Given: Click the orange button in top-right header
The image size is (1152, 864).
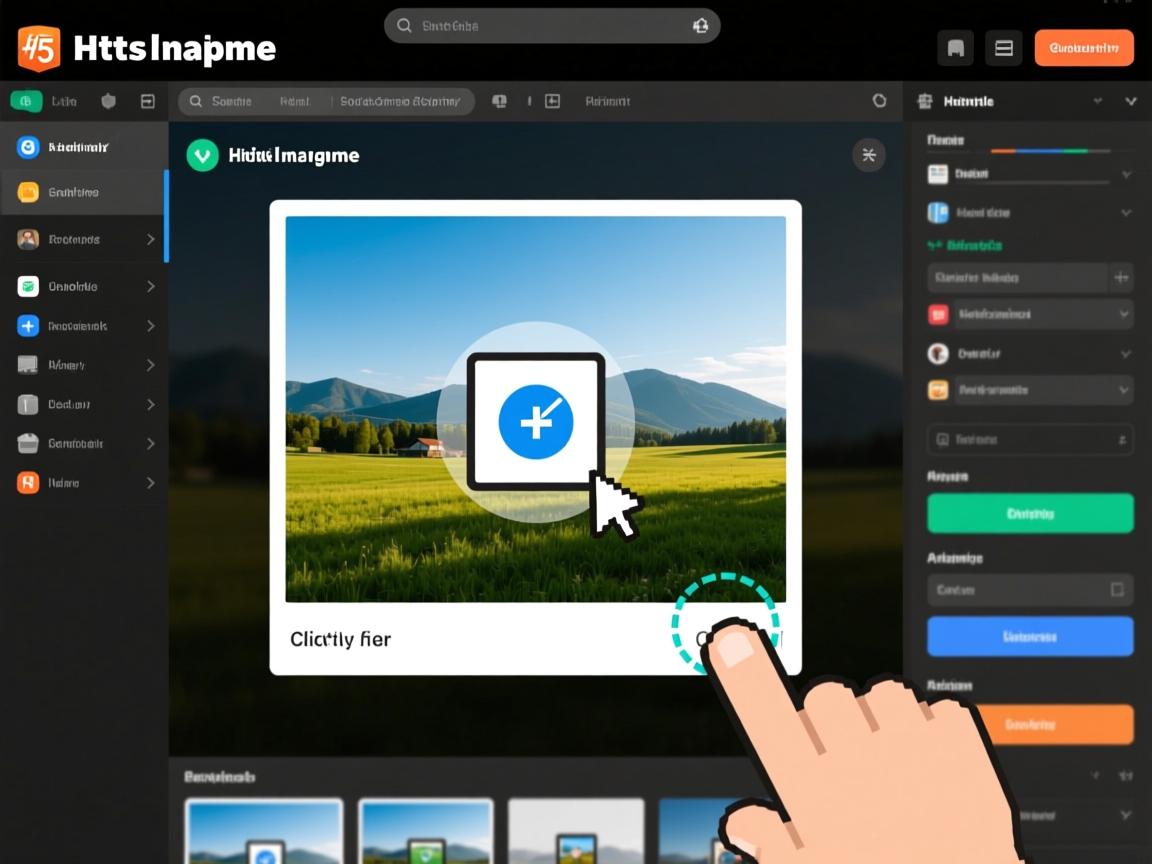Looking at the screenshot, I should point(1084,48).
